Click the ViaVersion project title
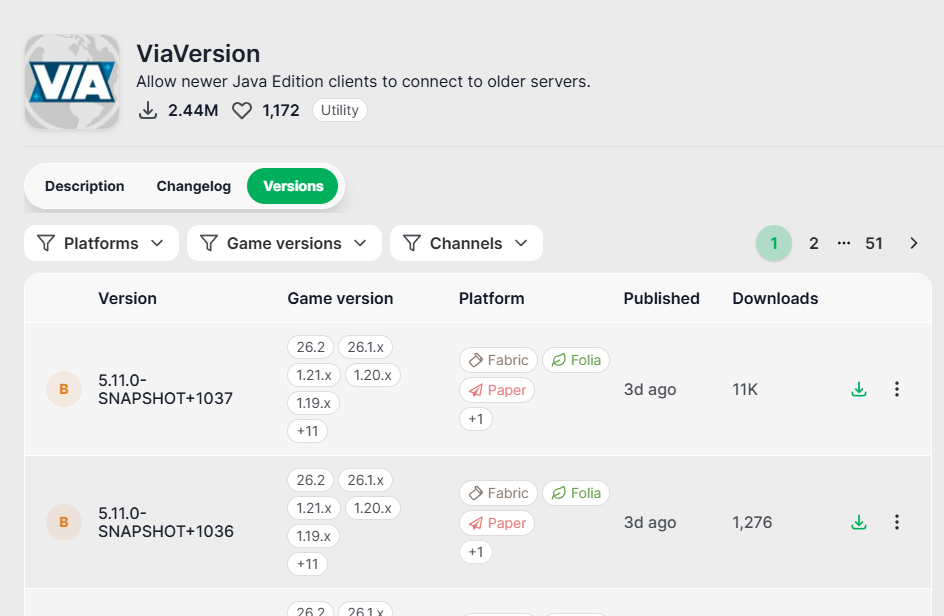944x616 pixels. [x=198, y=54]
